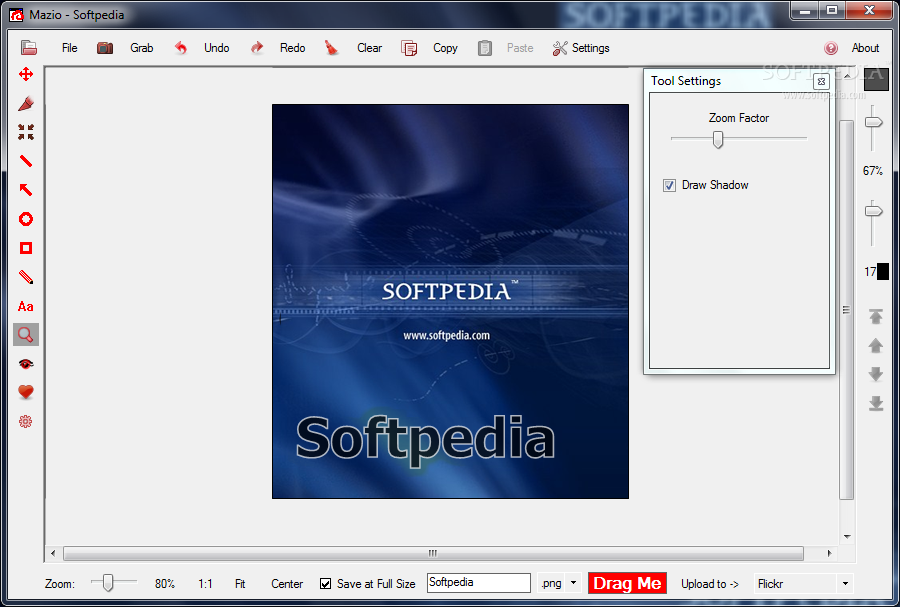
Task: Move item down one level arrow
Action: [x=875, y=374]
